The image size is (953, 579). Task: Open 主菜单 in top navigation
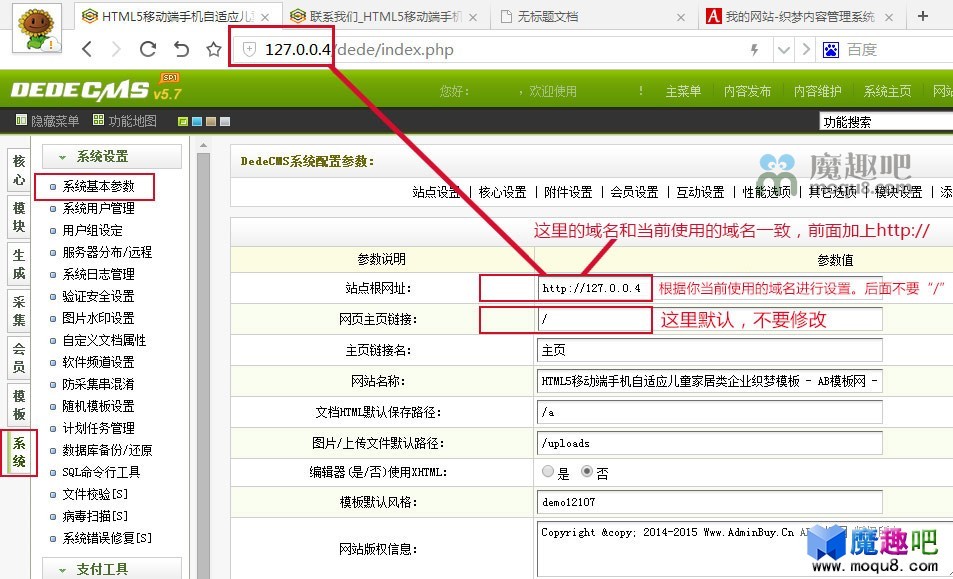point(683,91)
